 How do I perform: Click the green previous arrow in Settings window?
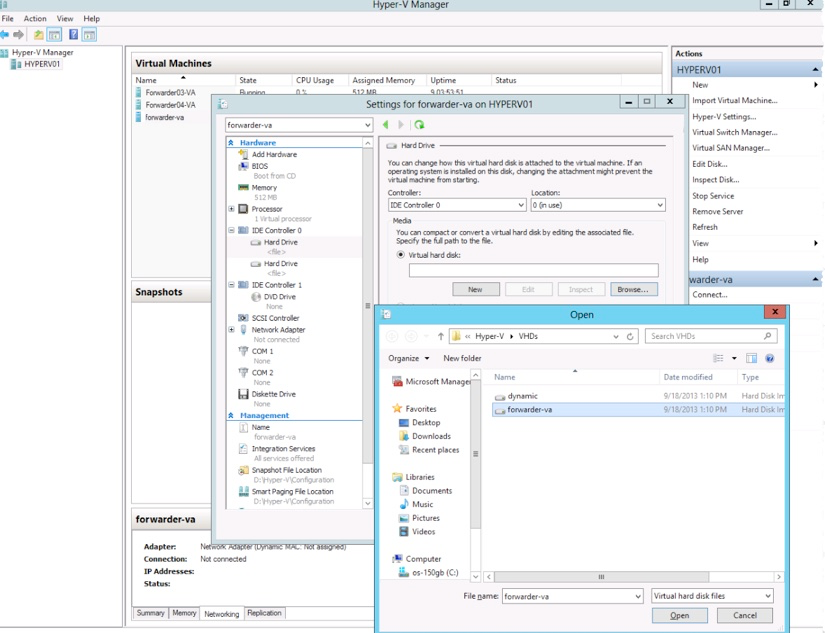click(x=386, y=125)
